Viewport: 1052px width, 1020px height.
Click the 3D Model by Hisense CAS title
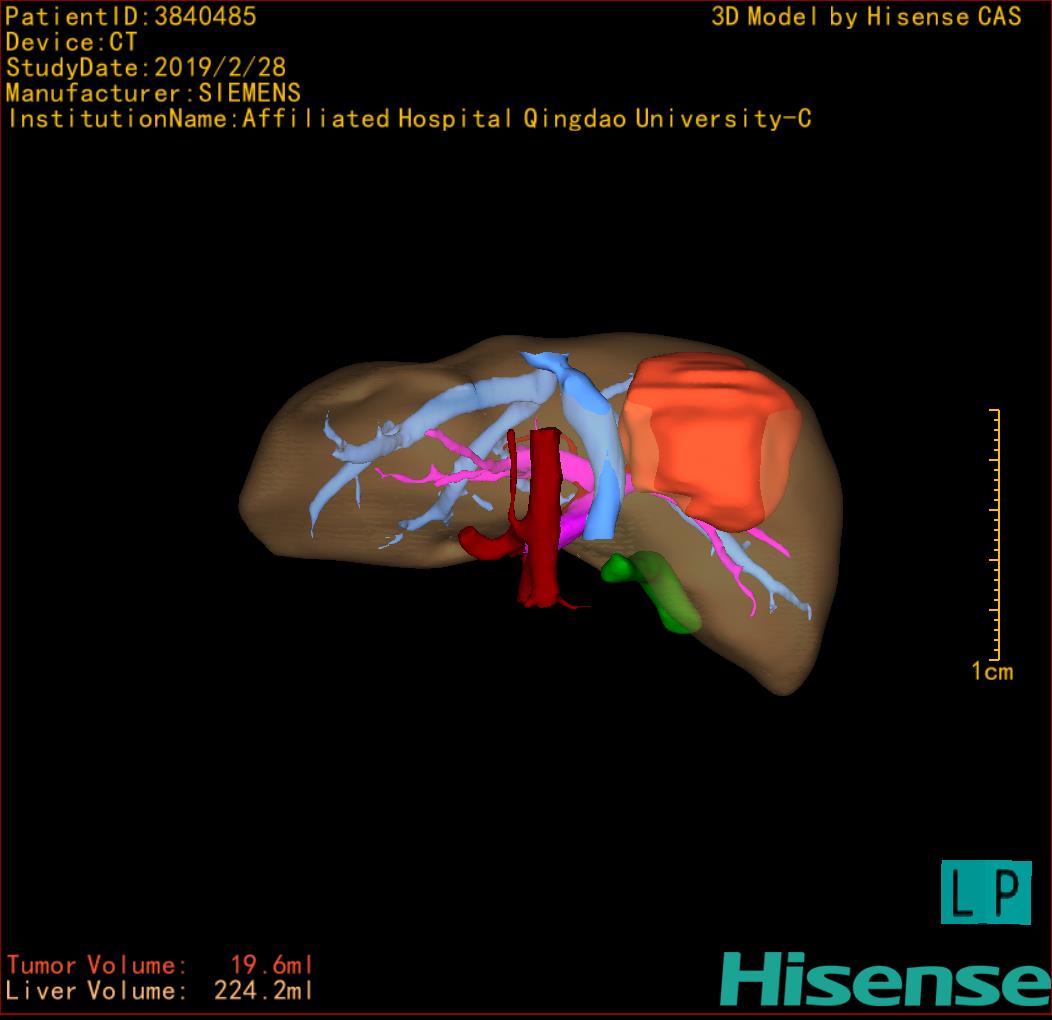point(866,17)
